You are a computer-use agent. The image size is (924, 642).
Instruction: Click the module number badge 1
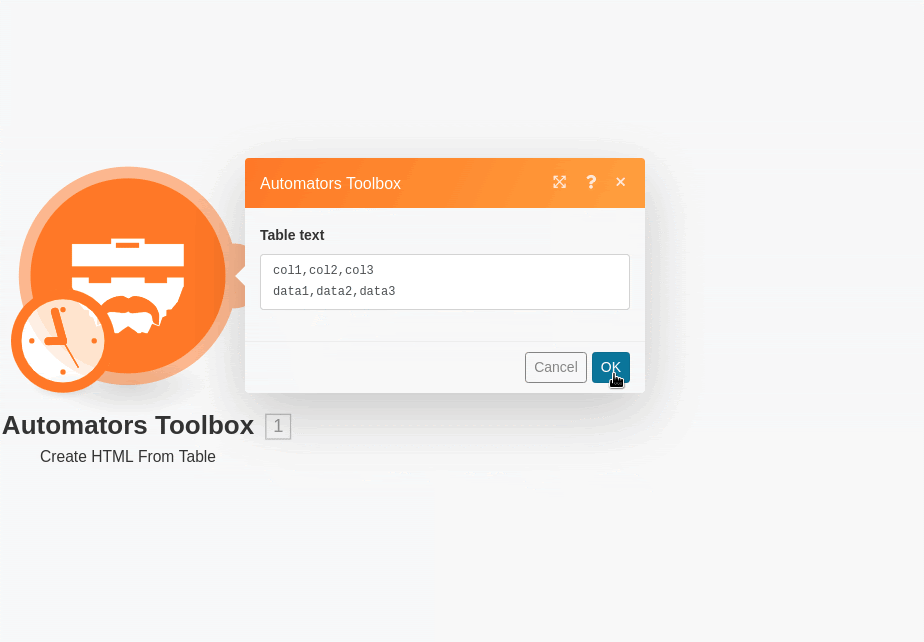click(278, 426)
